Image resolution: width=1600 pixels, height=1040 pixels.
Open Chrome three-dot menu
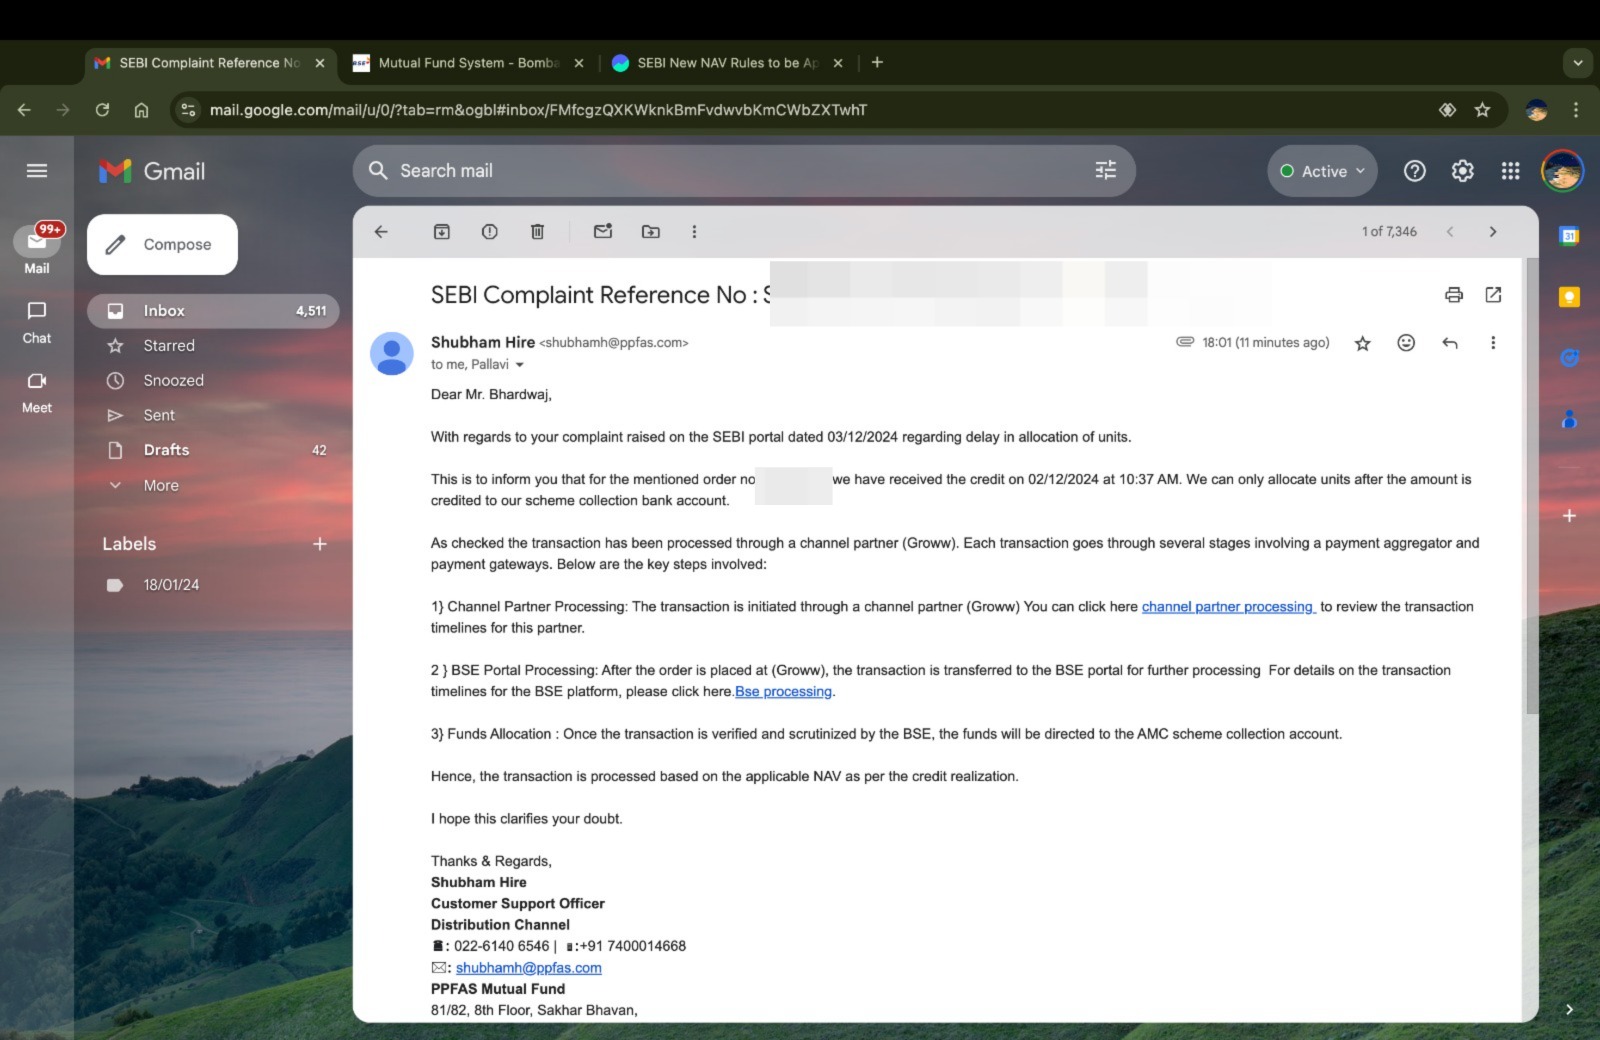pos(1576,110)
